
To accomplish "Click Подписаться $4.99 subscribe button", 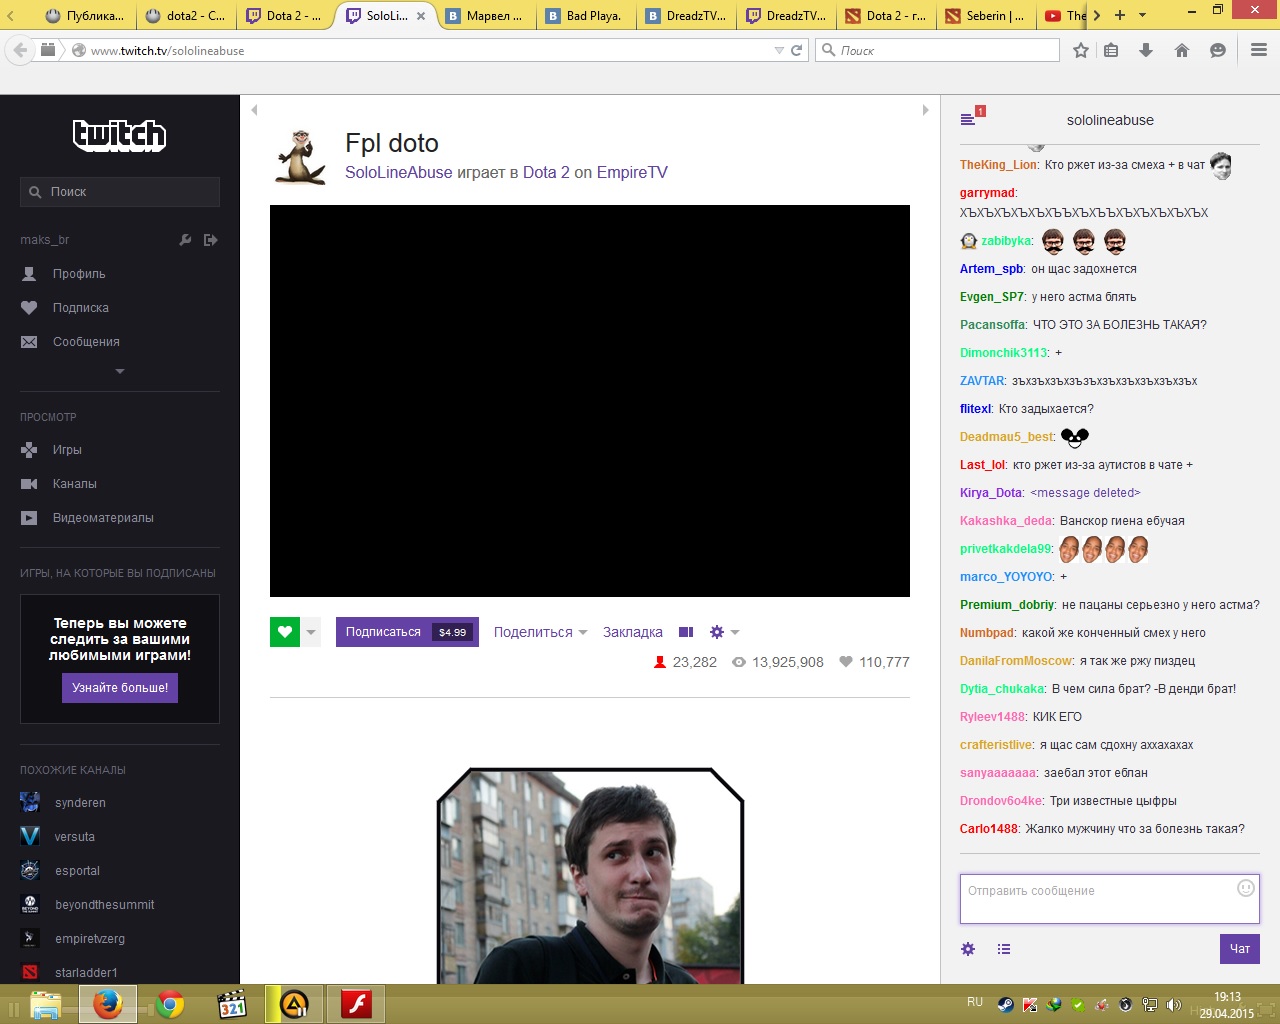I will [407, 632].
